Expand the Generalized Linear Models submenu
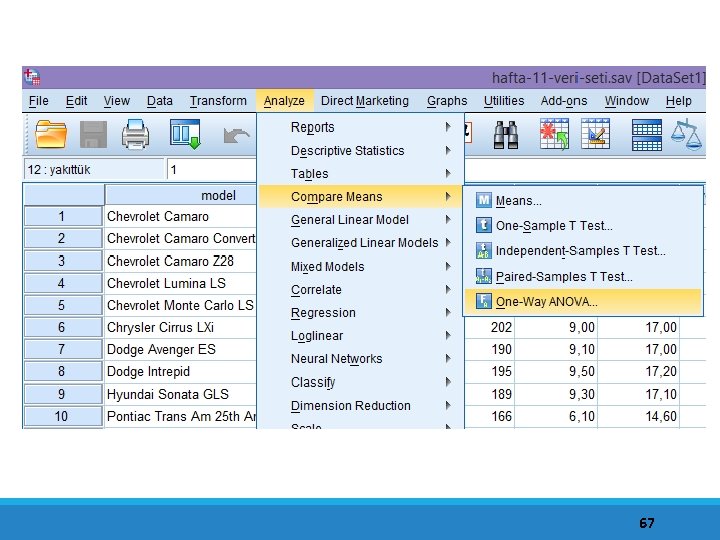This screenshot has width=720, height=540. (x=360, y=243)
